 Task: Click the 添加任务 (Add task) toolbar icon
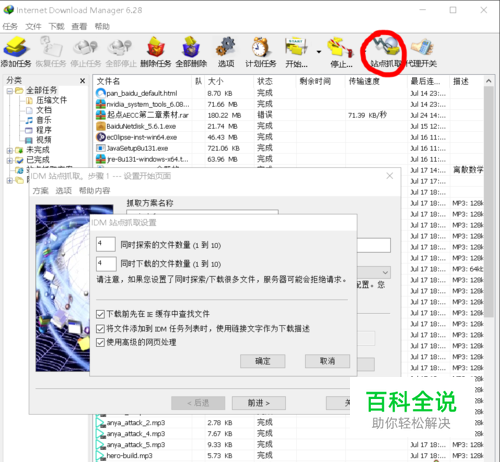pyautogui.click(x=15, y=52)
